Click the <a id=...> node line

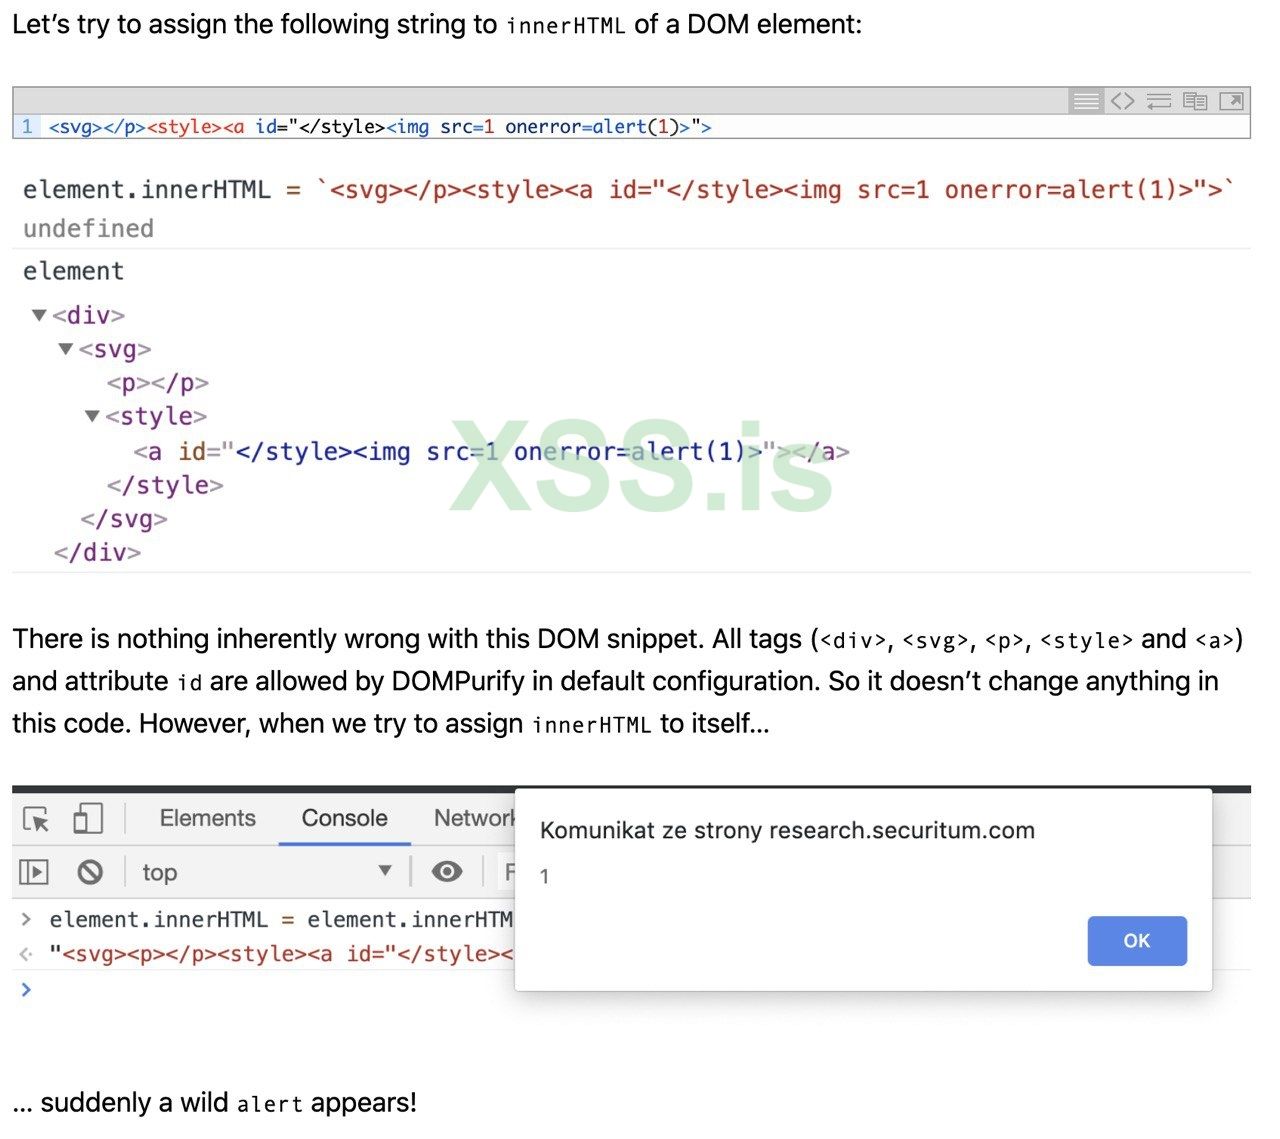pyautogui.click(x=492, y=452)
